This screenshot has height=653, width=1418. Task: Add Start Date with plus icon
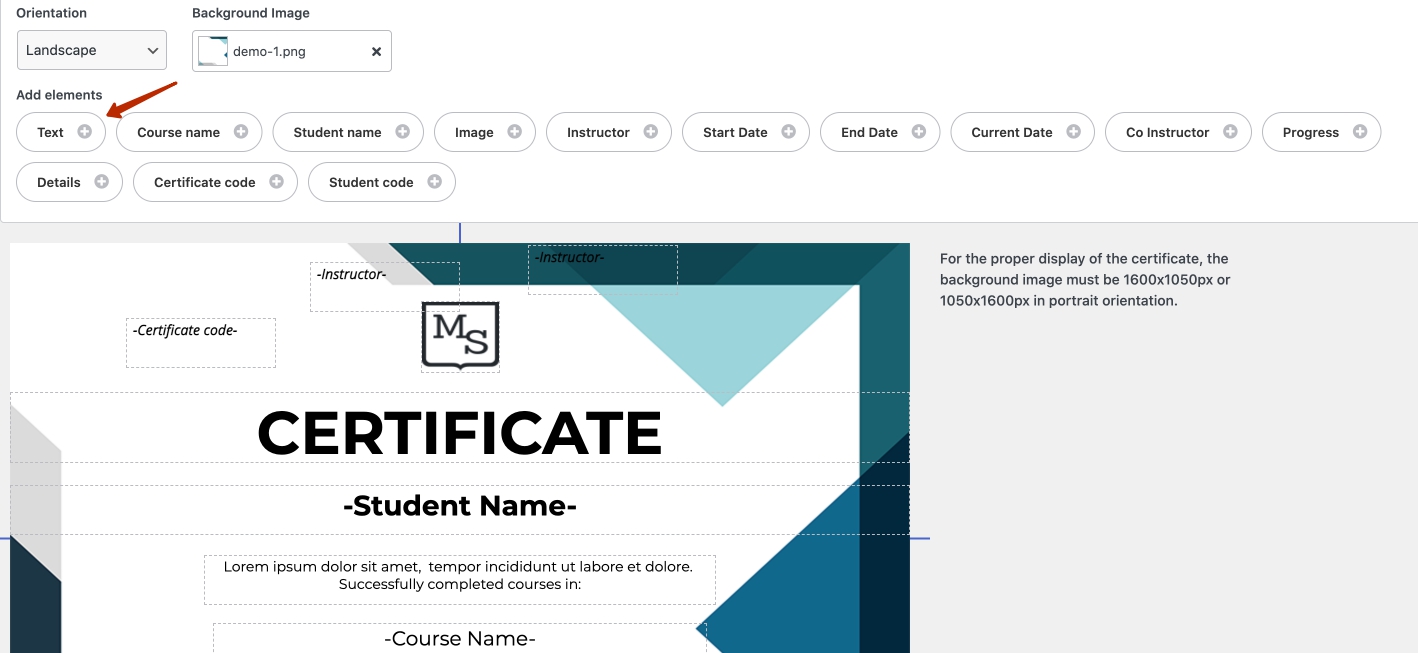pos(788,132)
